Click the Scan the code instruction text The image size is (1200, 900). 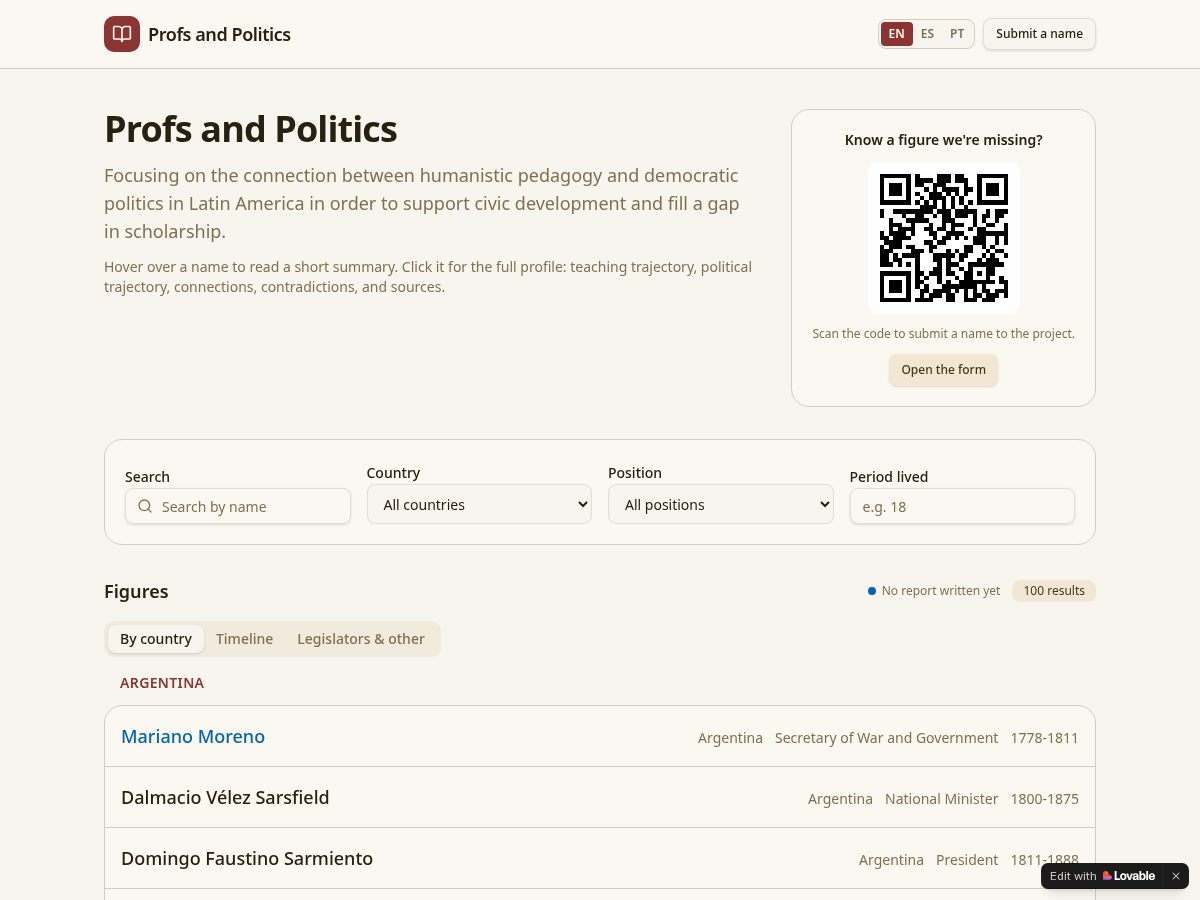(943, 334)
